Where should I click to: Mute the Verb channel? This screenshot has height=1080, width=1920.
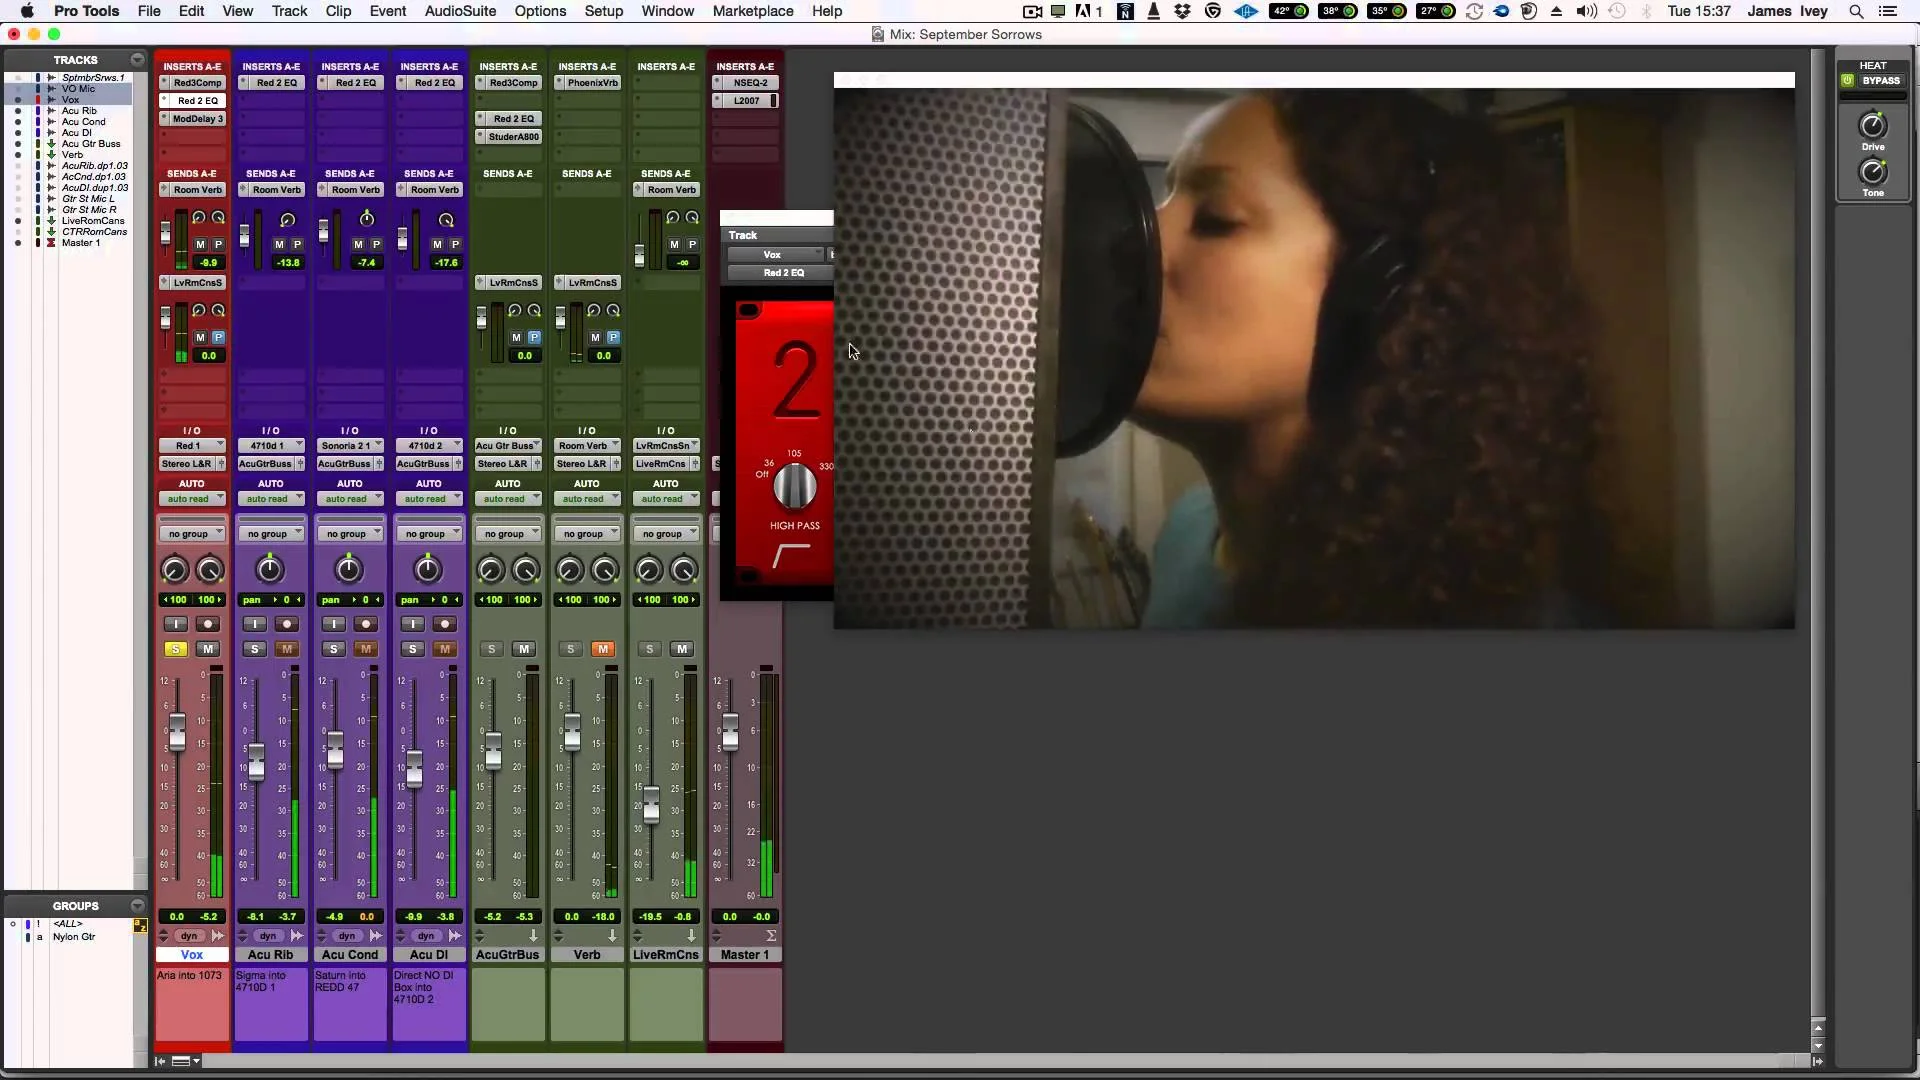click(604, 649)
